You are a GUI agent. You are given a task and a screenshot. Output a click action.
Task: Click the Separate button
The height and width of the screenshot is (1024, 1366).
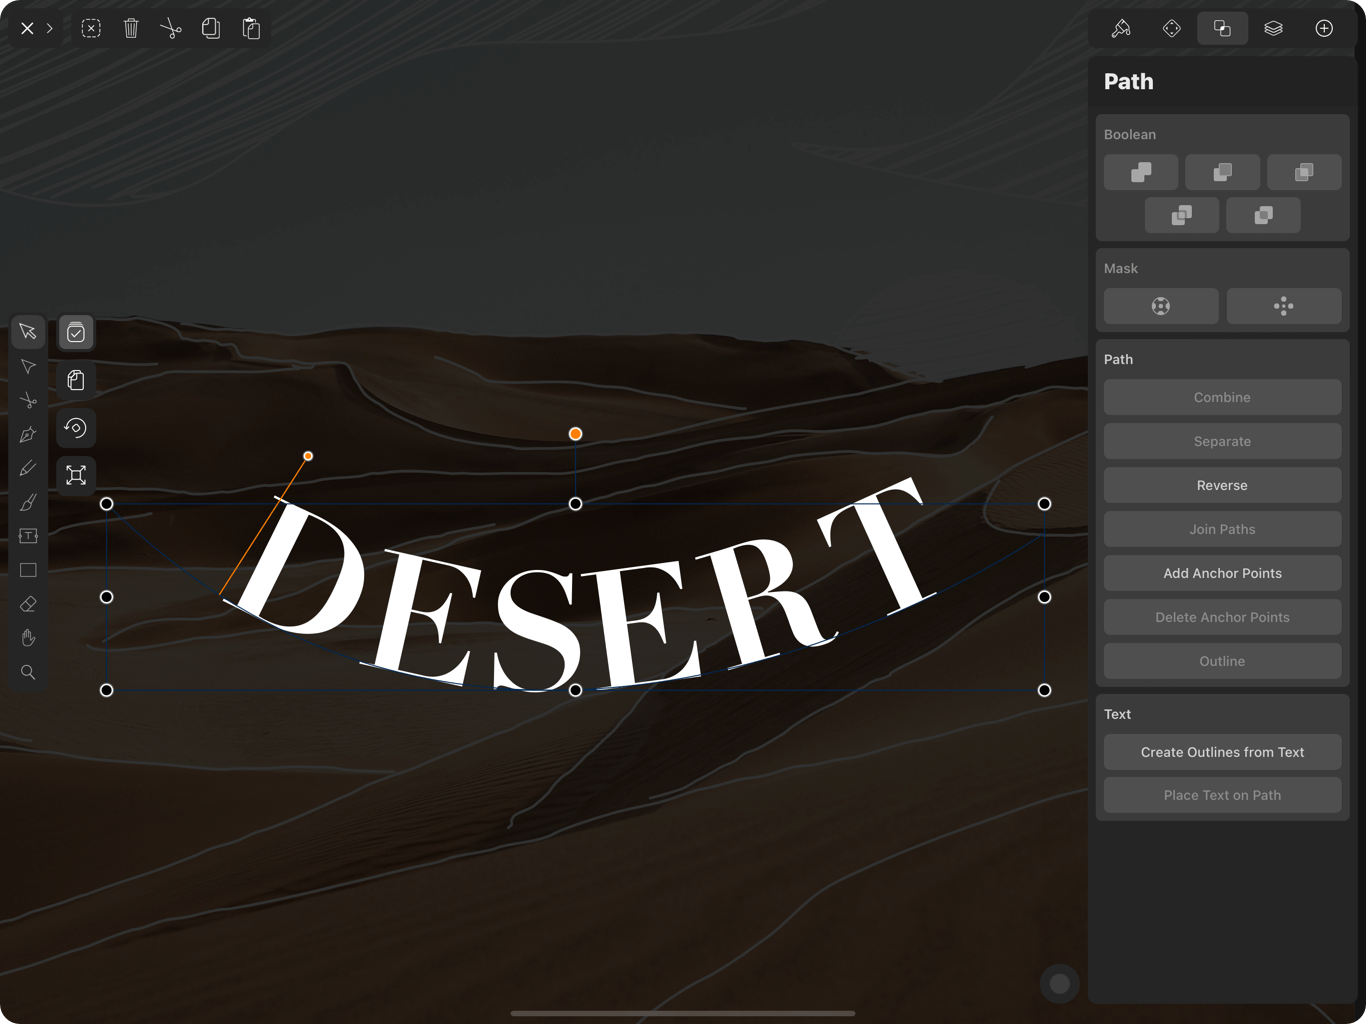(1222, 441)
